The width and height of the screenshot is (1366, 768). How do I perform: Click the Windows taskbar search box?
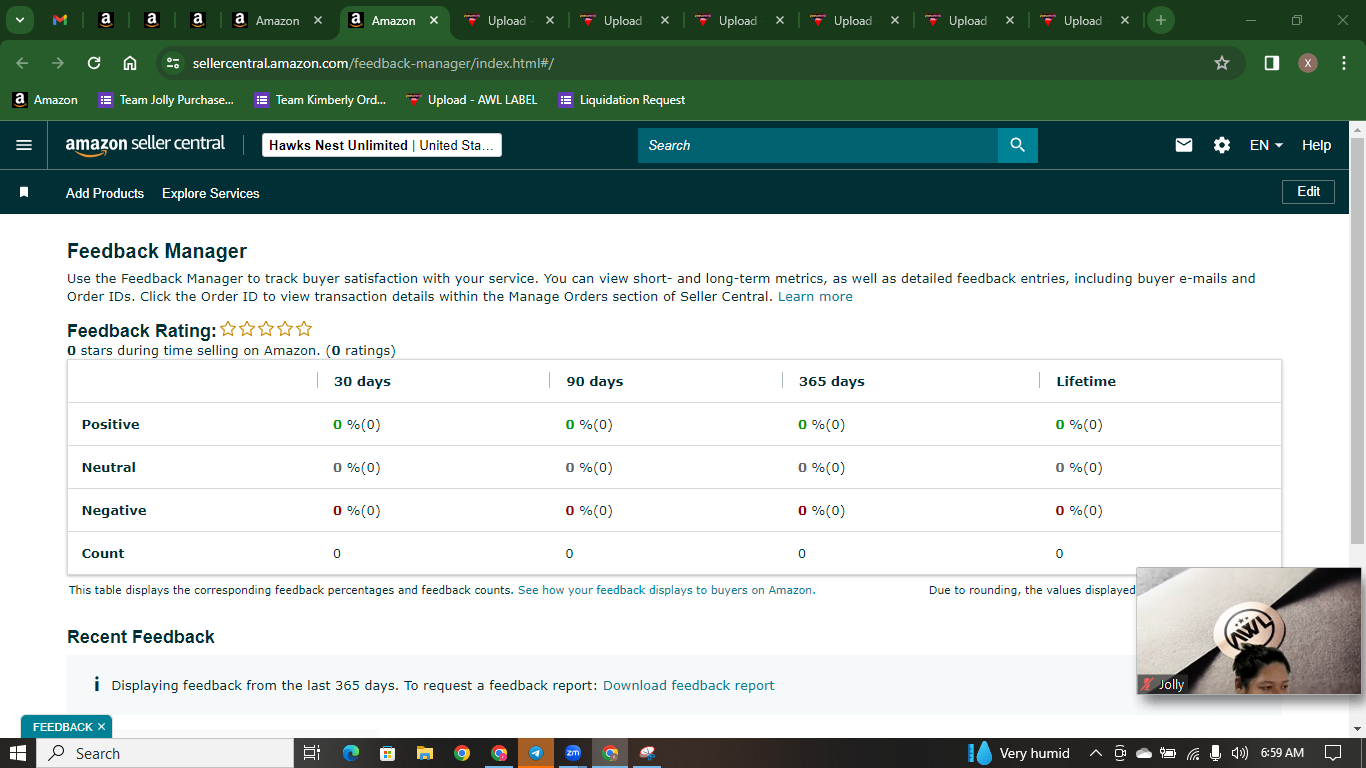(x=166, y=753)
